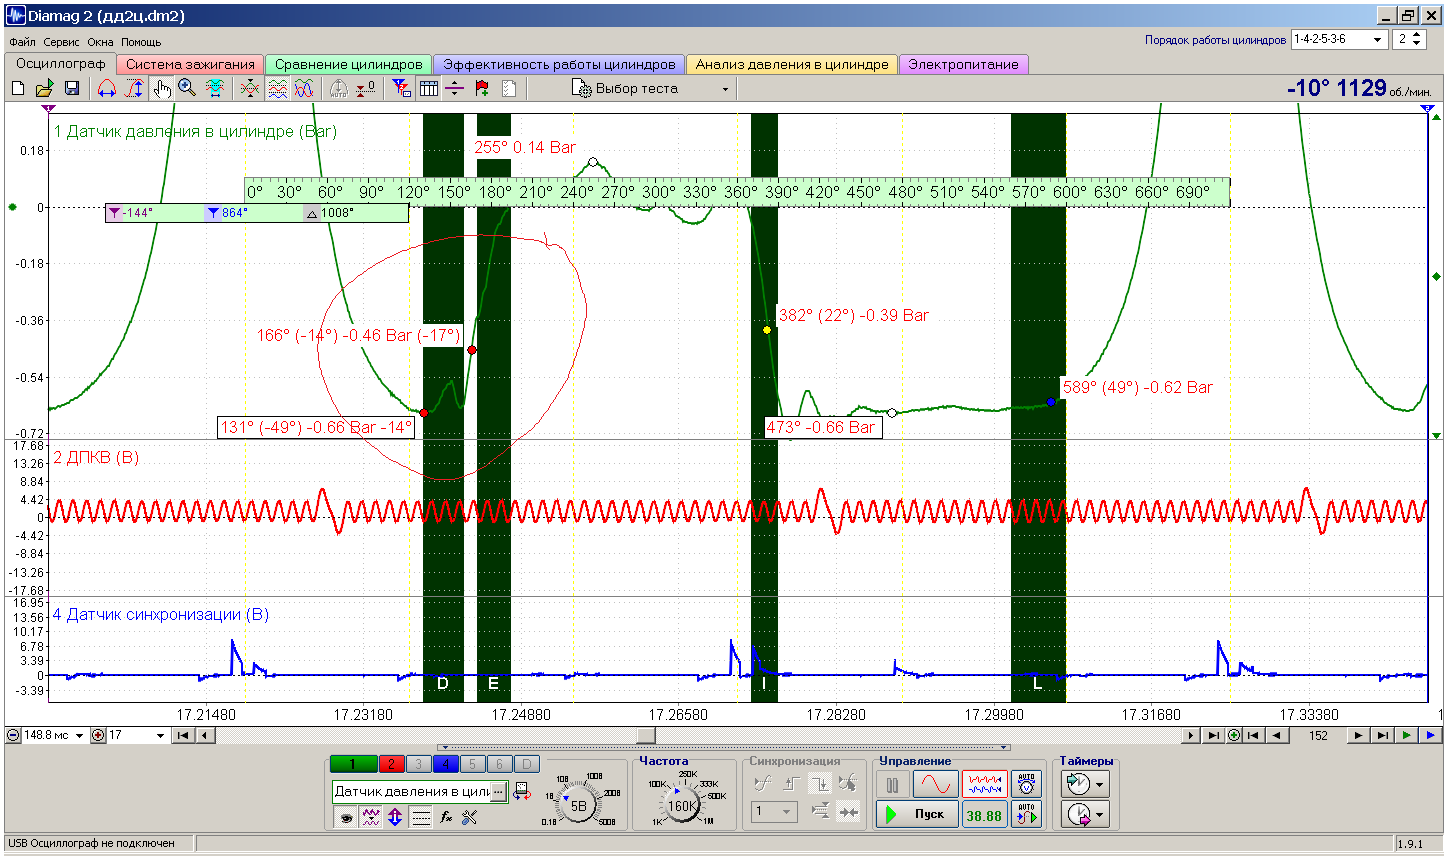Click the waveform compress icon
The height and width of the screenshot is (856, 1448).
250,89
